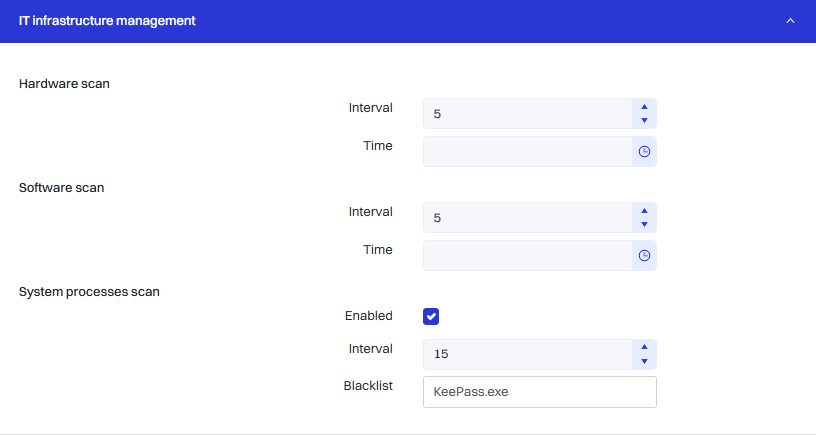Screen dimensions: 816x435
Task: Decrease the Software scan interval value
Action: 644,225
